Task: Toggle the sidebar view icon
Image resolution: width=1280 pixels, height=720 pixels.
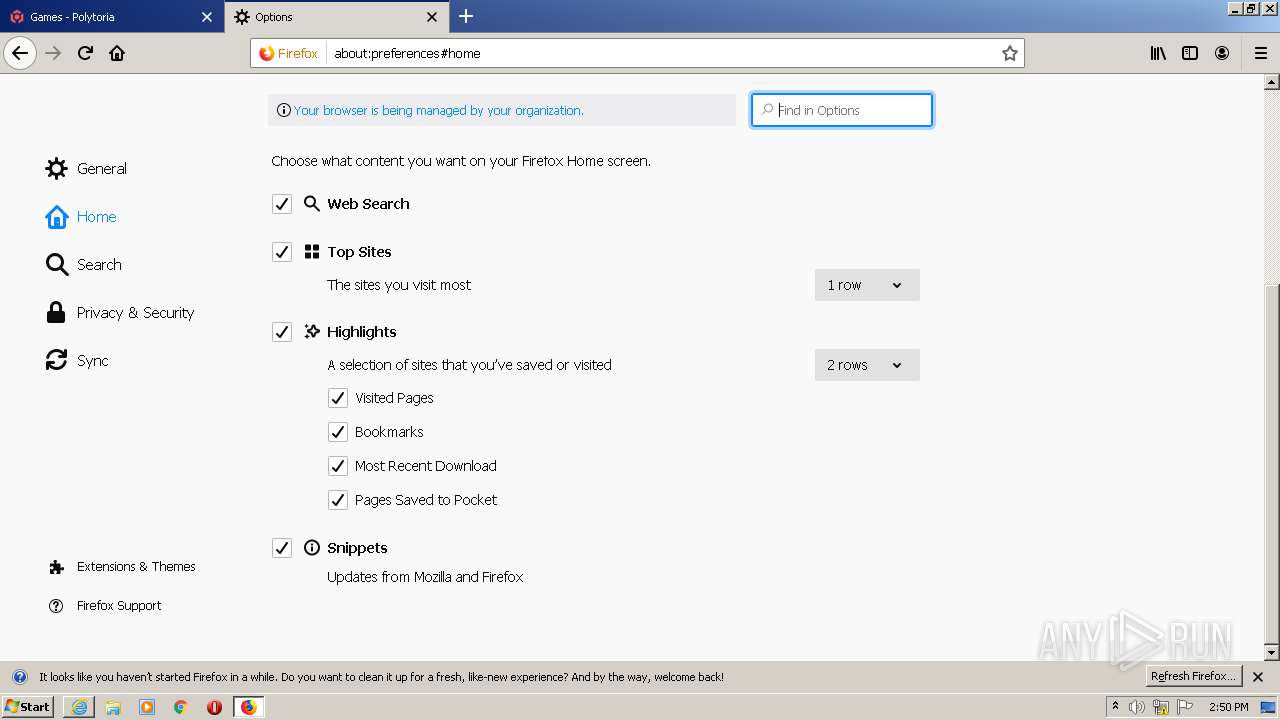Action: 1190,53
